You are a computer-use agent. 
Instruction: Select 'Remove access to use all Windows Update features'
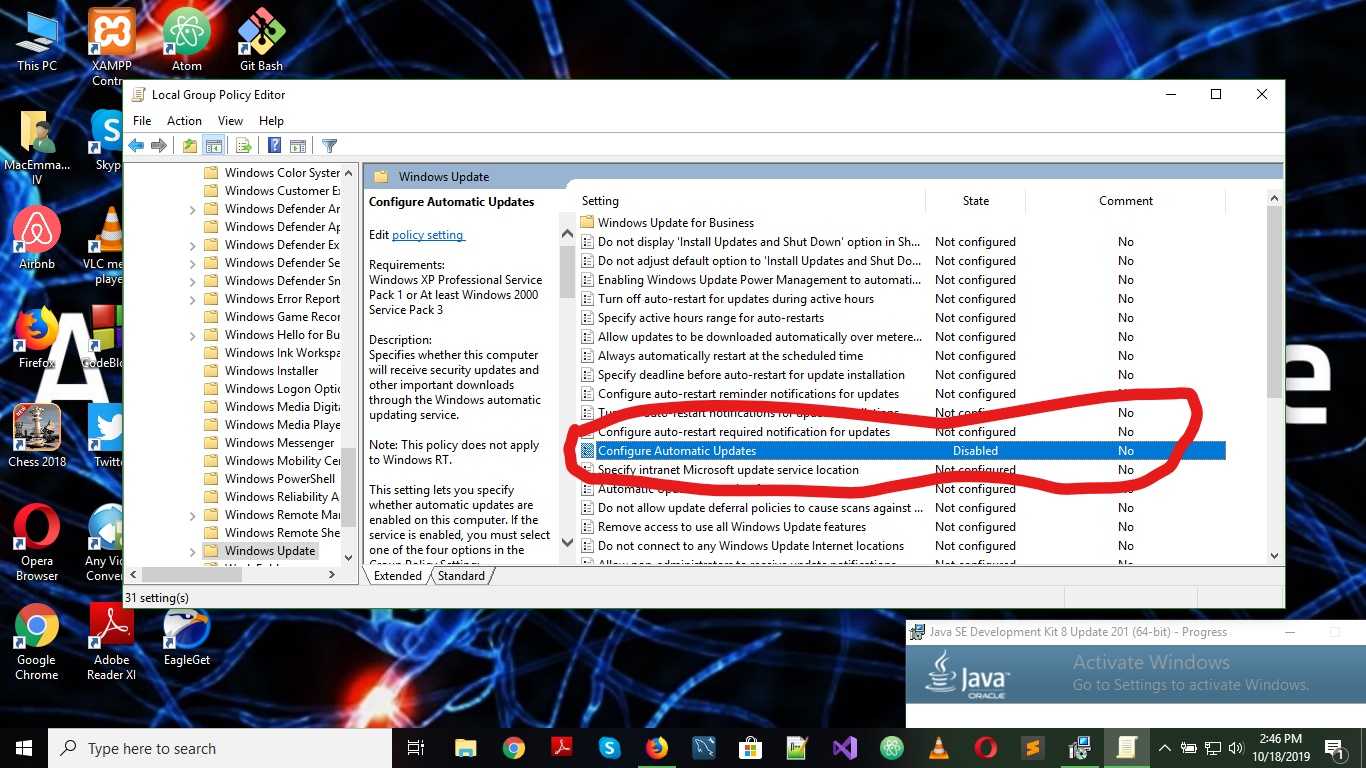click(x=732, y=527)
